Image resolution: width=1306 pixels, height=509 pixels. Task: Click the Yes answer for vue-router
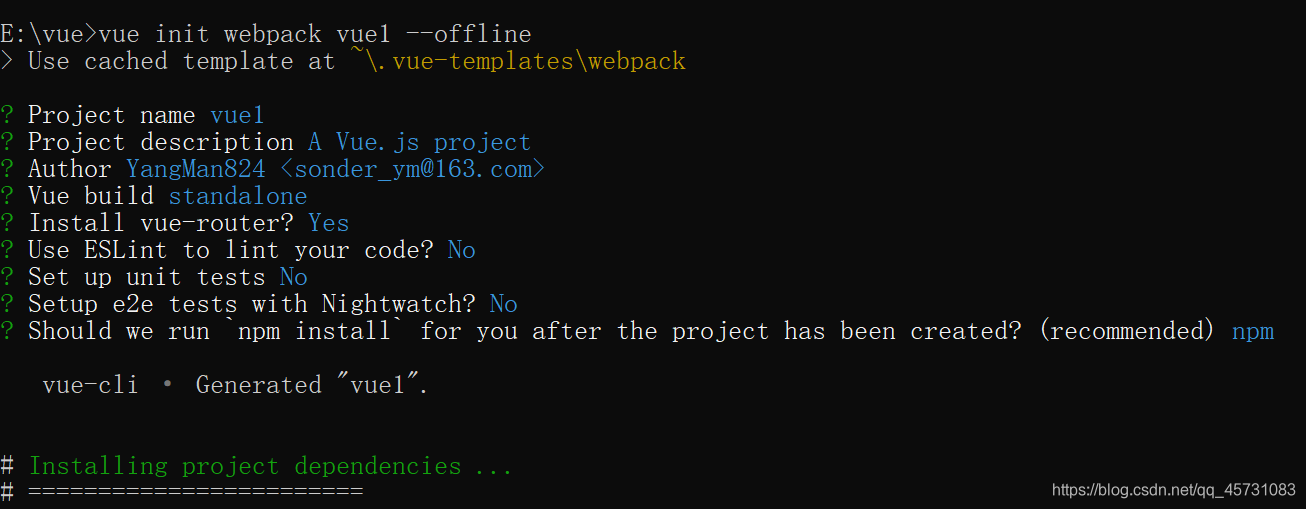[x=329, y=223]
